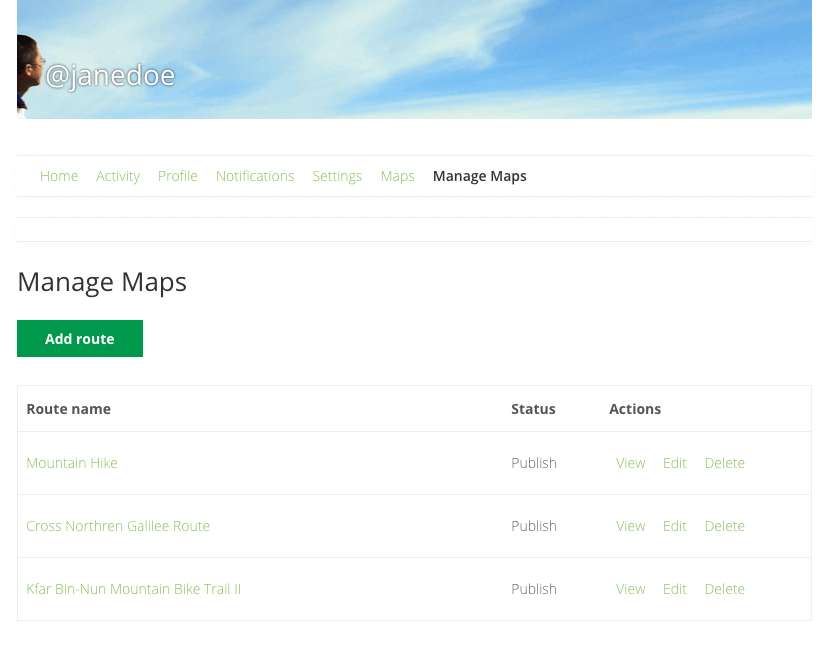The width and height of the screenshot is (831, 647).
Task: Delete the Cross Northren Galilee Route
Action: coord(724,526)
